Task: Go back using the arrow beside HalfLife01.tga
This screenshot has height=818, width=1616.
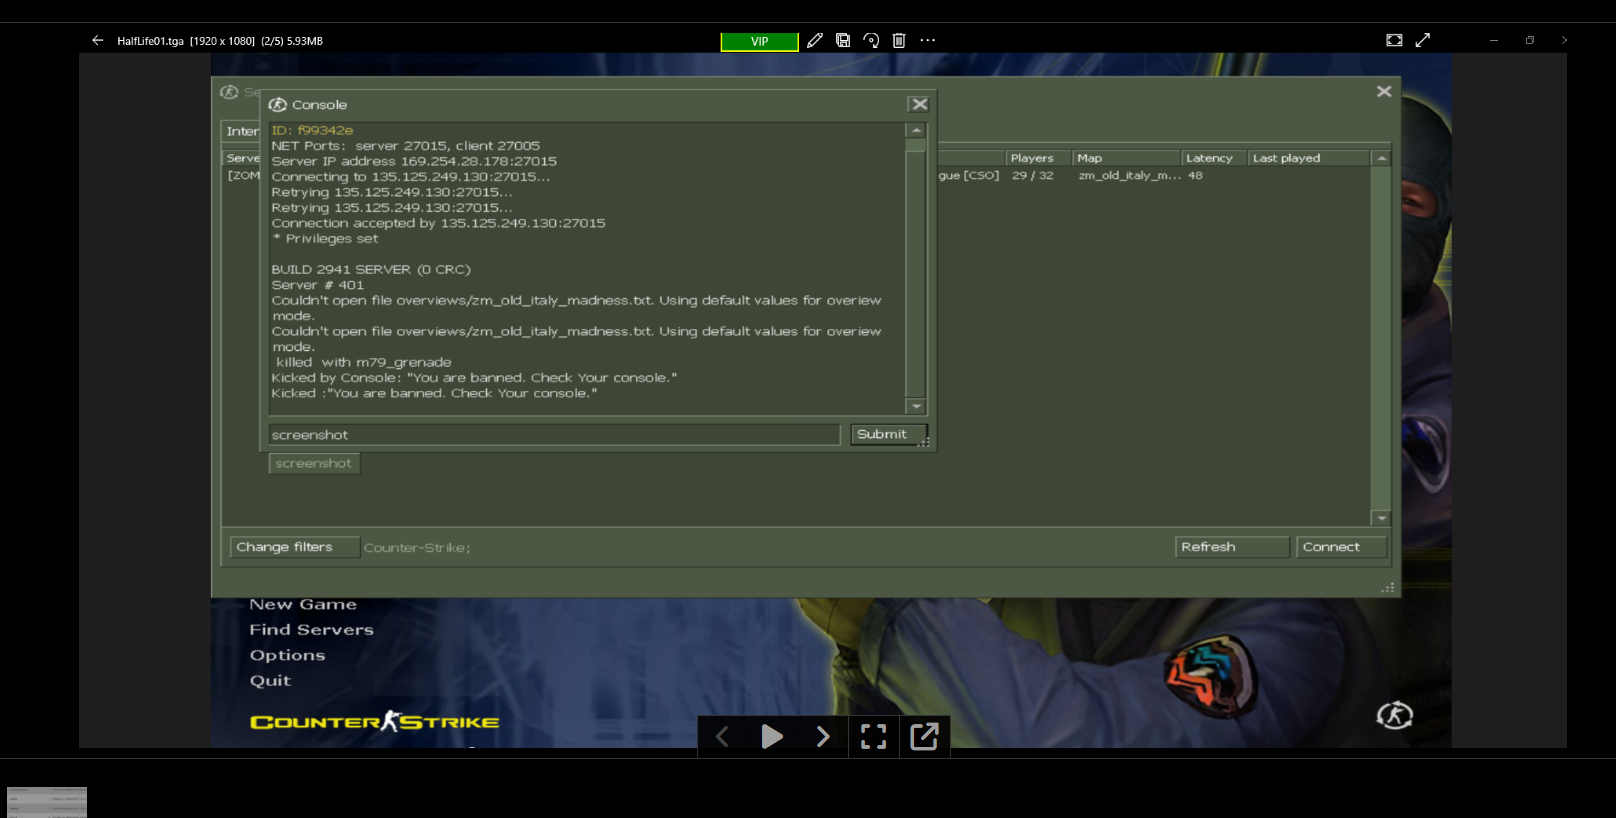Action: [x=97, y=40]
